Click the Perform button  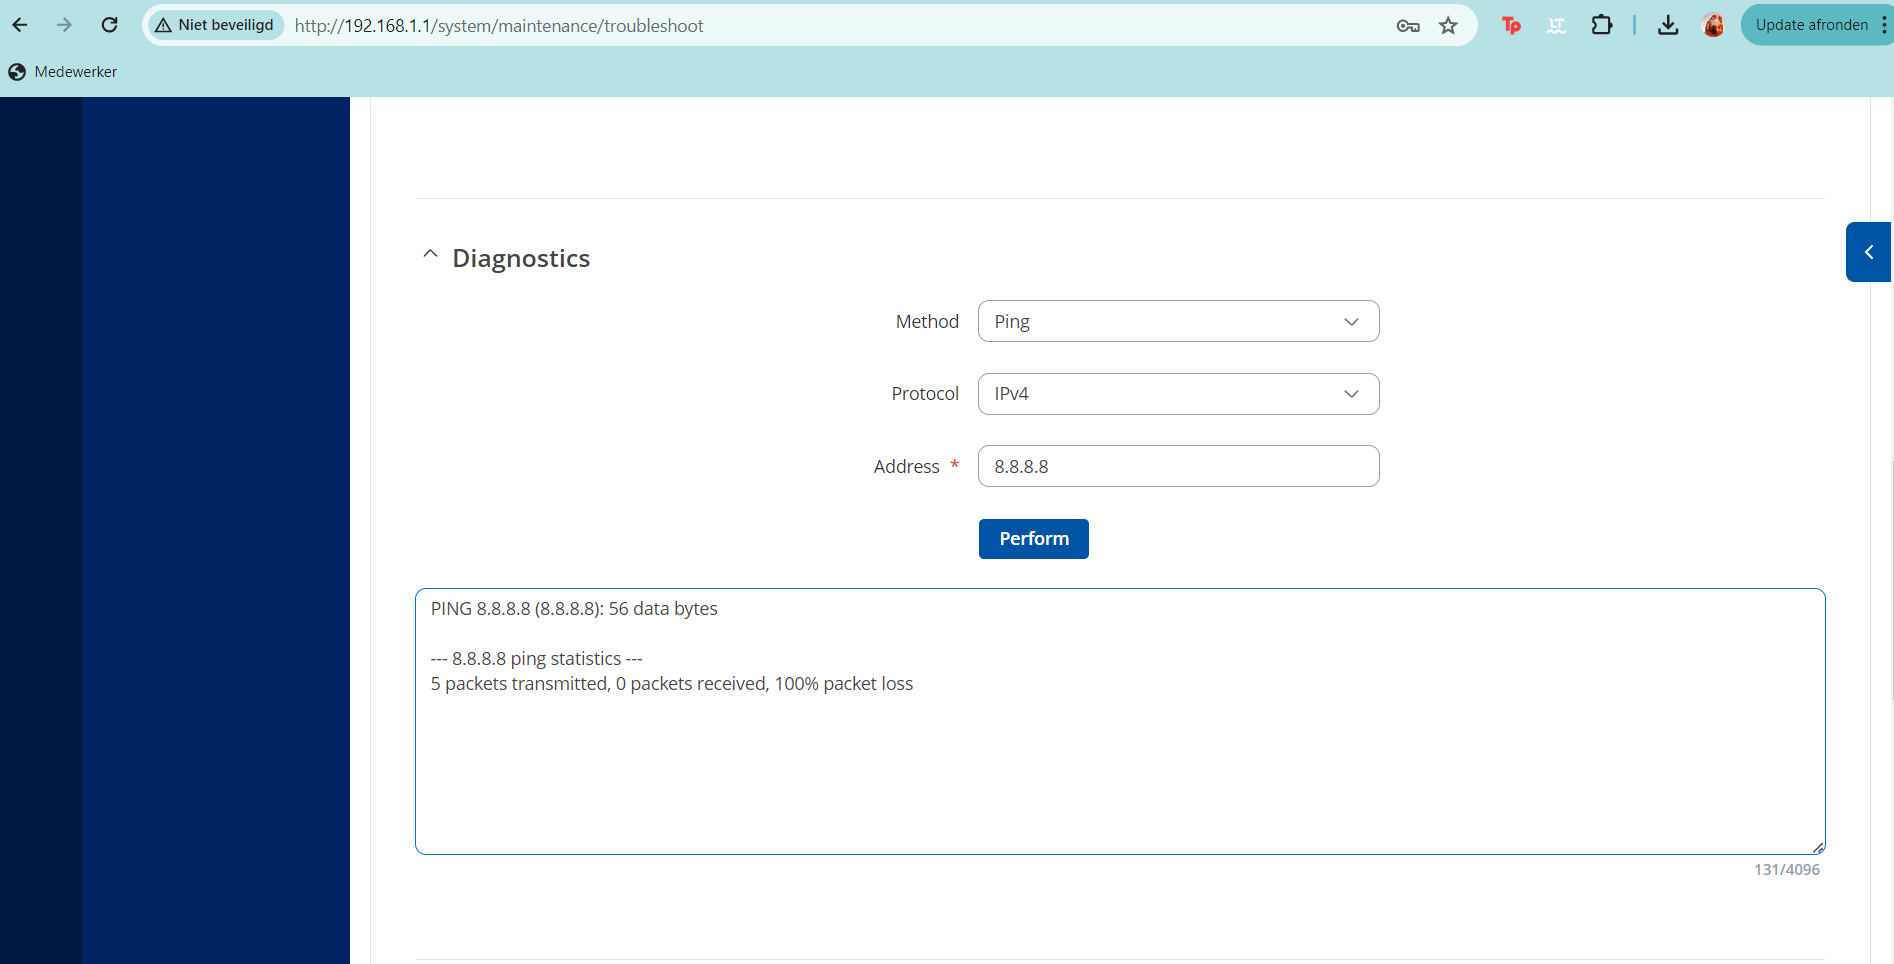[1033, 539]
